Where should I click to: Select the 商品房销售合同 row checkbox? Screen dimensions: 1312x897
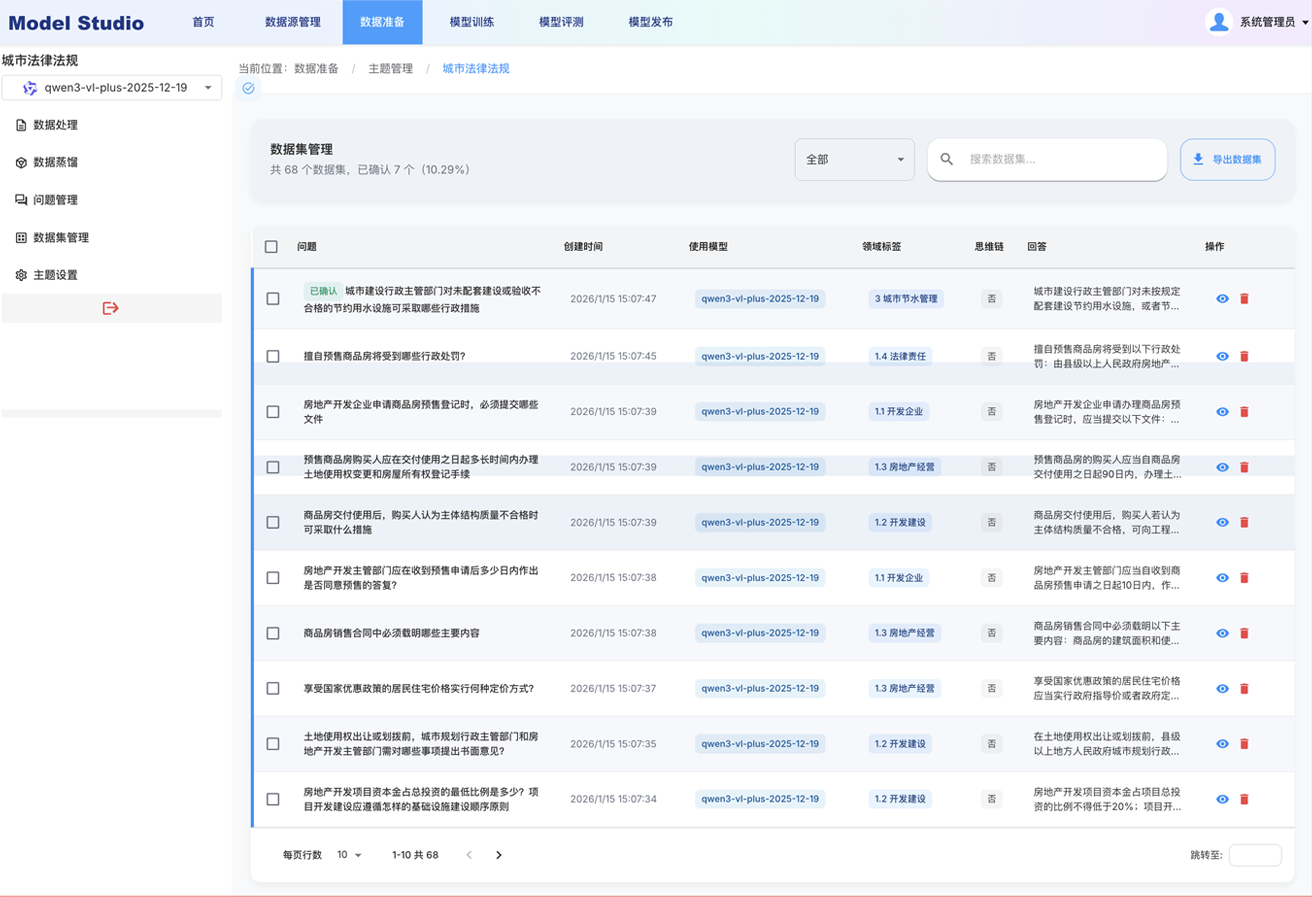point(273,633)
